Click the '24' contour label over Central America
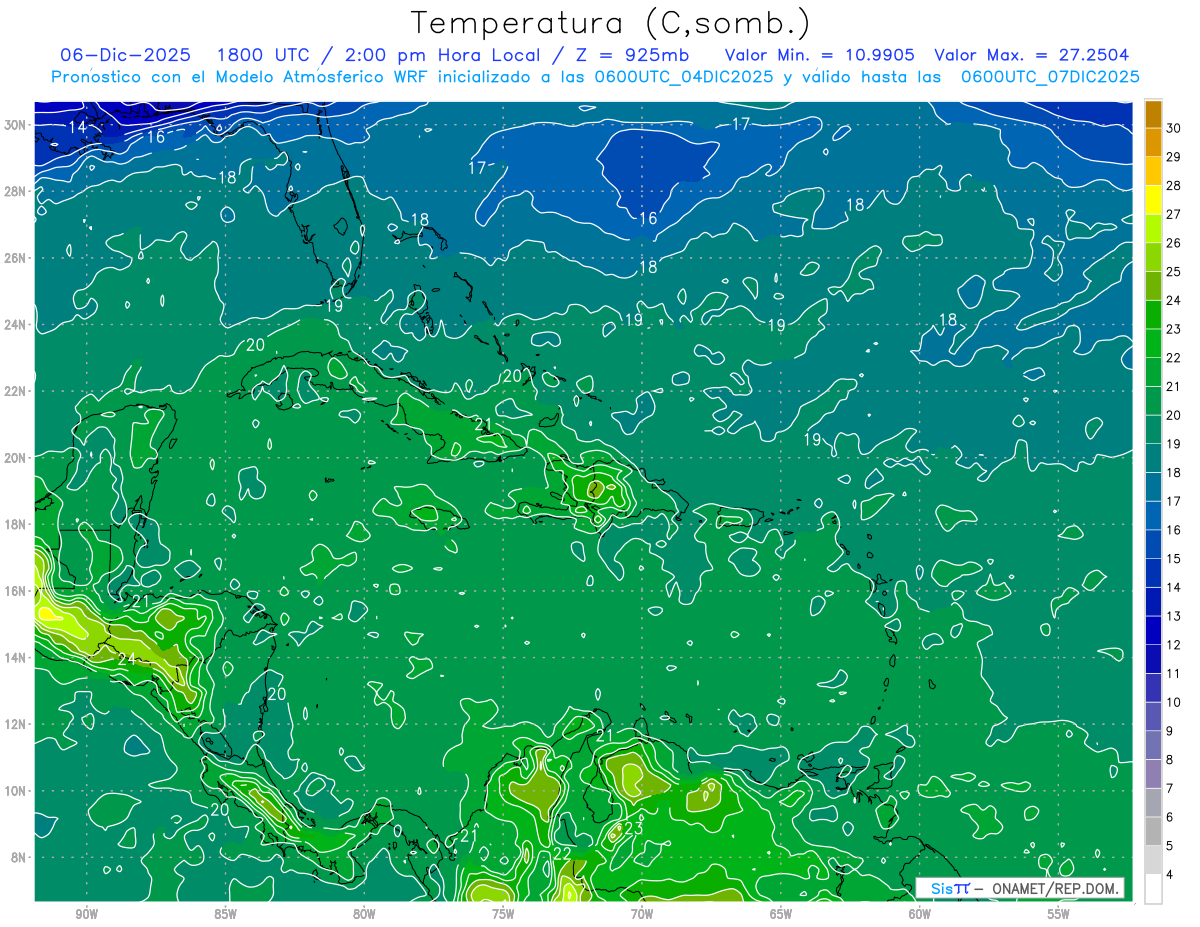The width and height of the screenshot is (1200, 927). point(127,660)
